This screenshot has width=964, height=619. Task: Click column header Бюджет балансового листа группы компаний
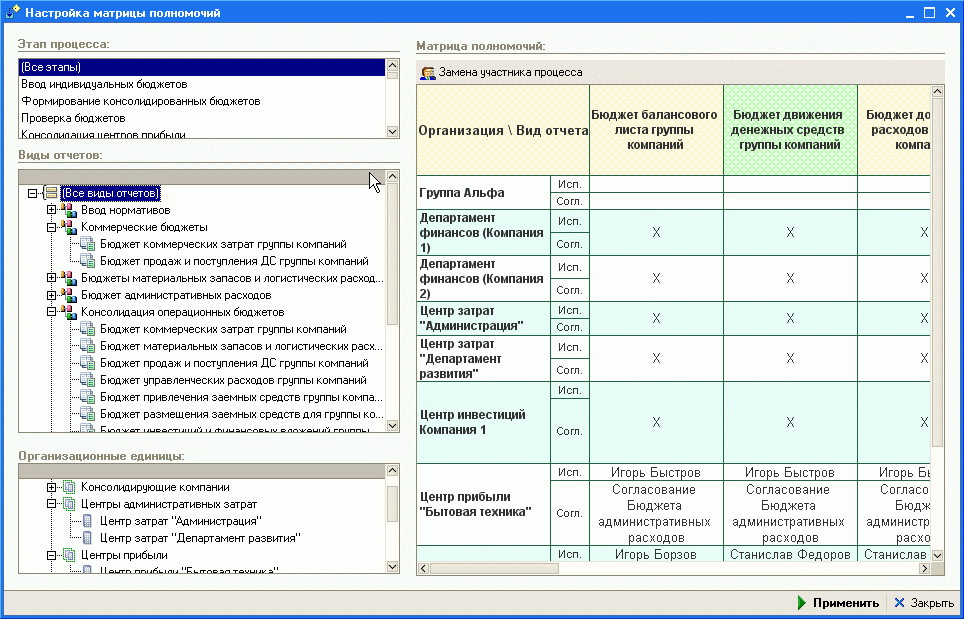pos(656,130)
